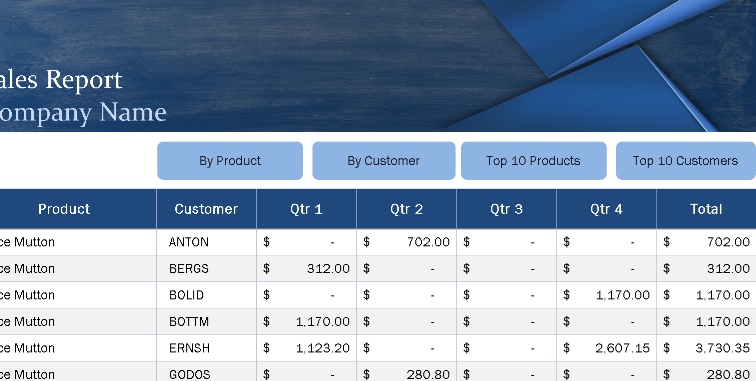Click ERNSH's Qtr 1 value 1,123.20
This screenshot has height=381, width=756.
[x=306, y=348]
